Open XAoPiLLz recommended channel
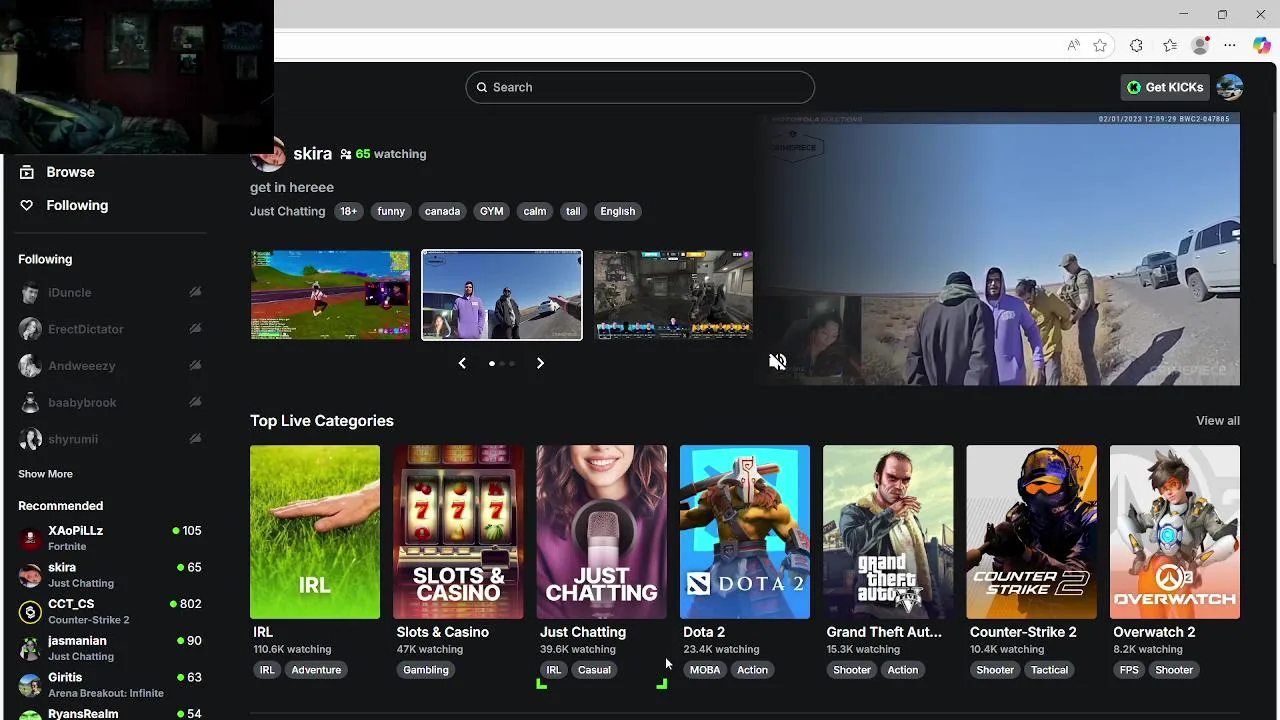Viewport: 1280px width, 720px height. click(111, 538)
